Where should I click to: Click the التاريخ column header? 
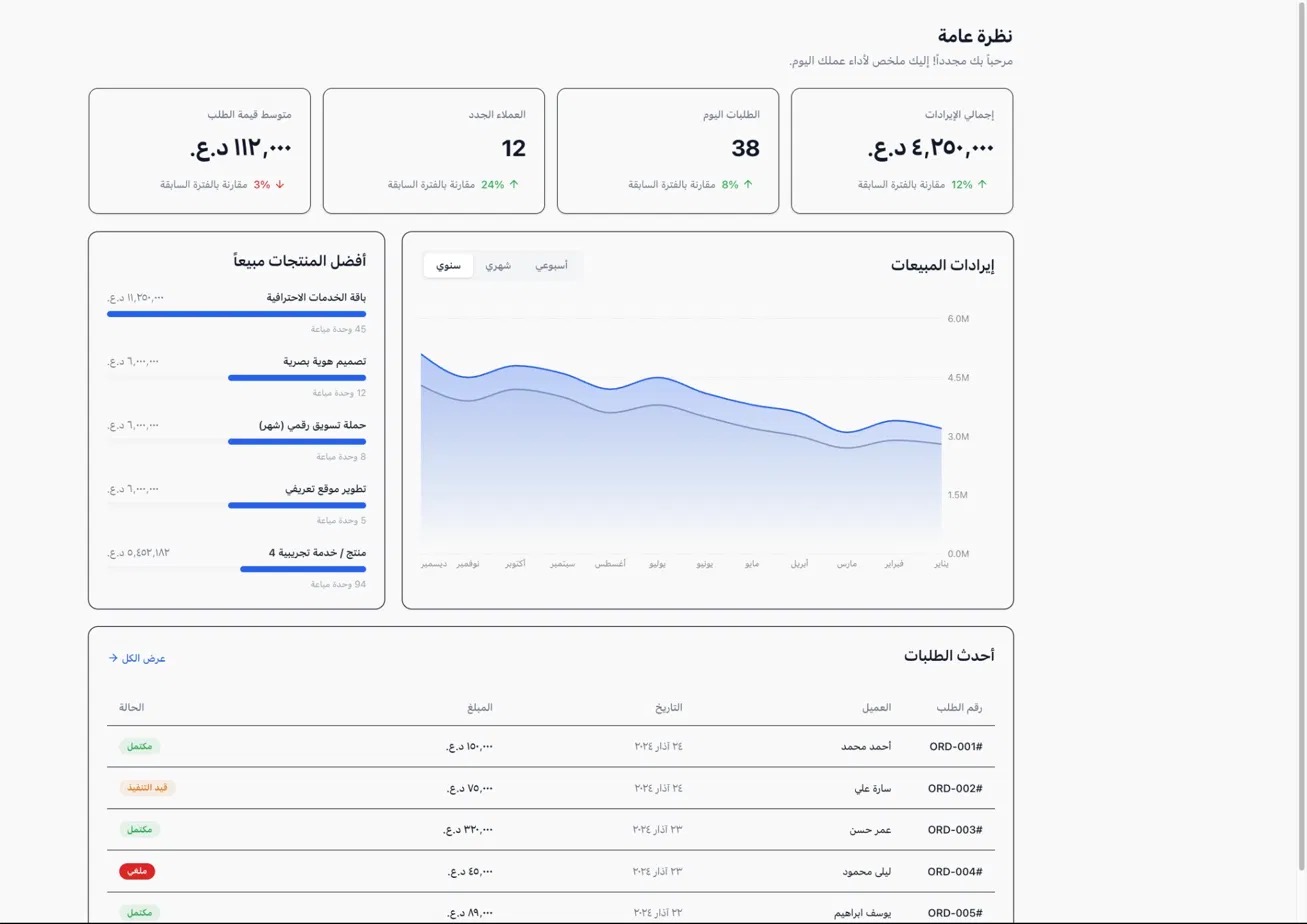[669, 708]
